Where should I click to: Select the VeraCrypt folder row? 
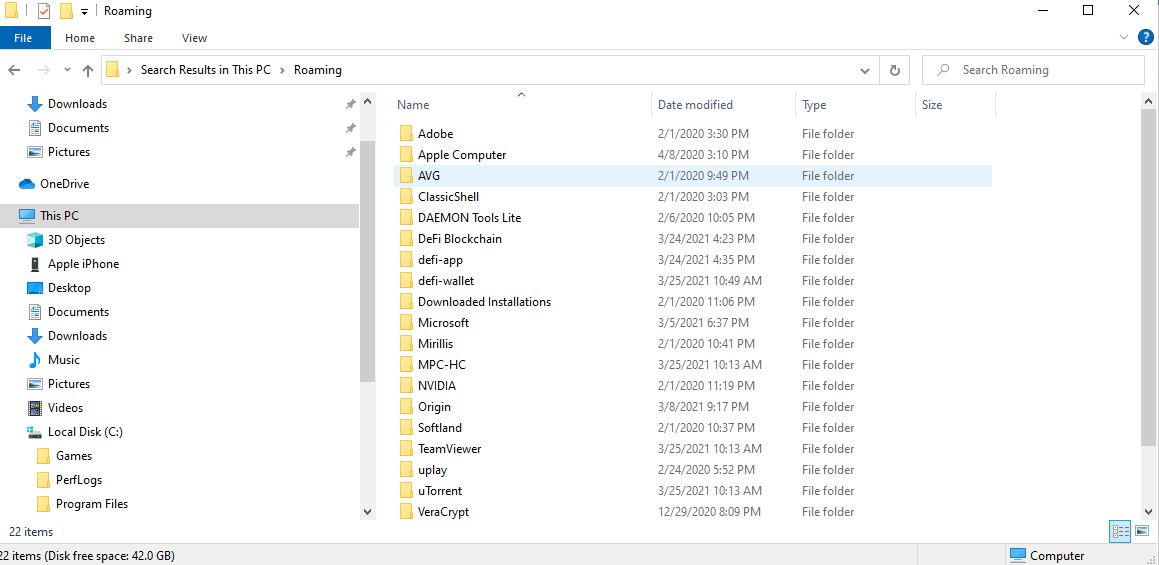tap(694, 512)
